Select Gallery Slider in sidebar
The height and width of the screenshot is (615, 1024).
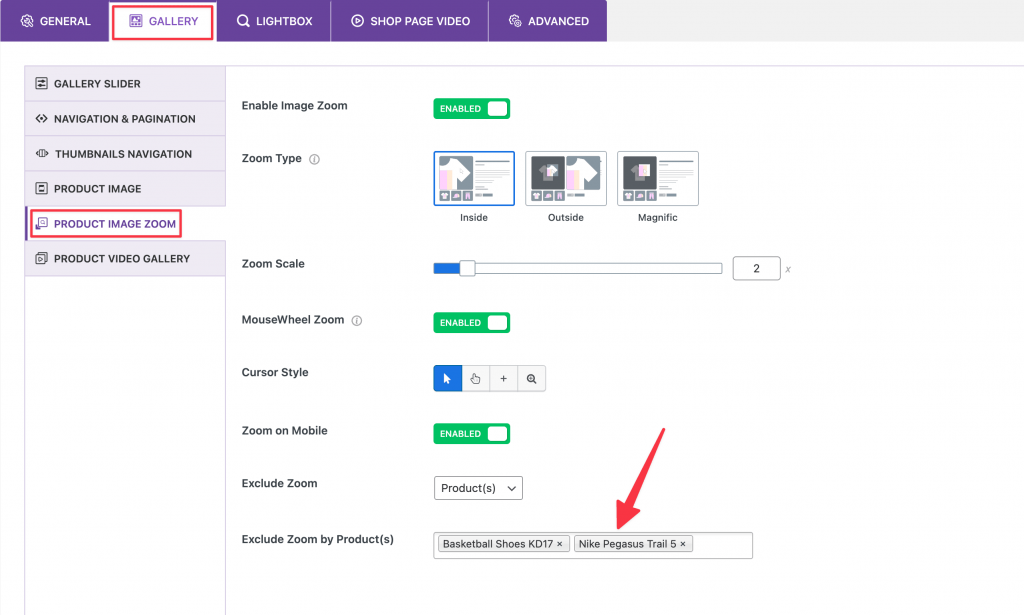tap(125, 84)
